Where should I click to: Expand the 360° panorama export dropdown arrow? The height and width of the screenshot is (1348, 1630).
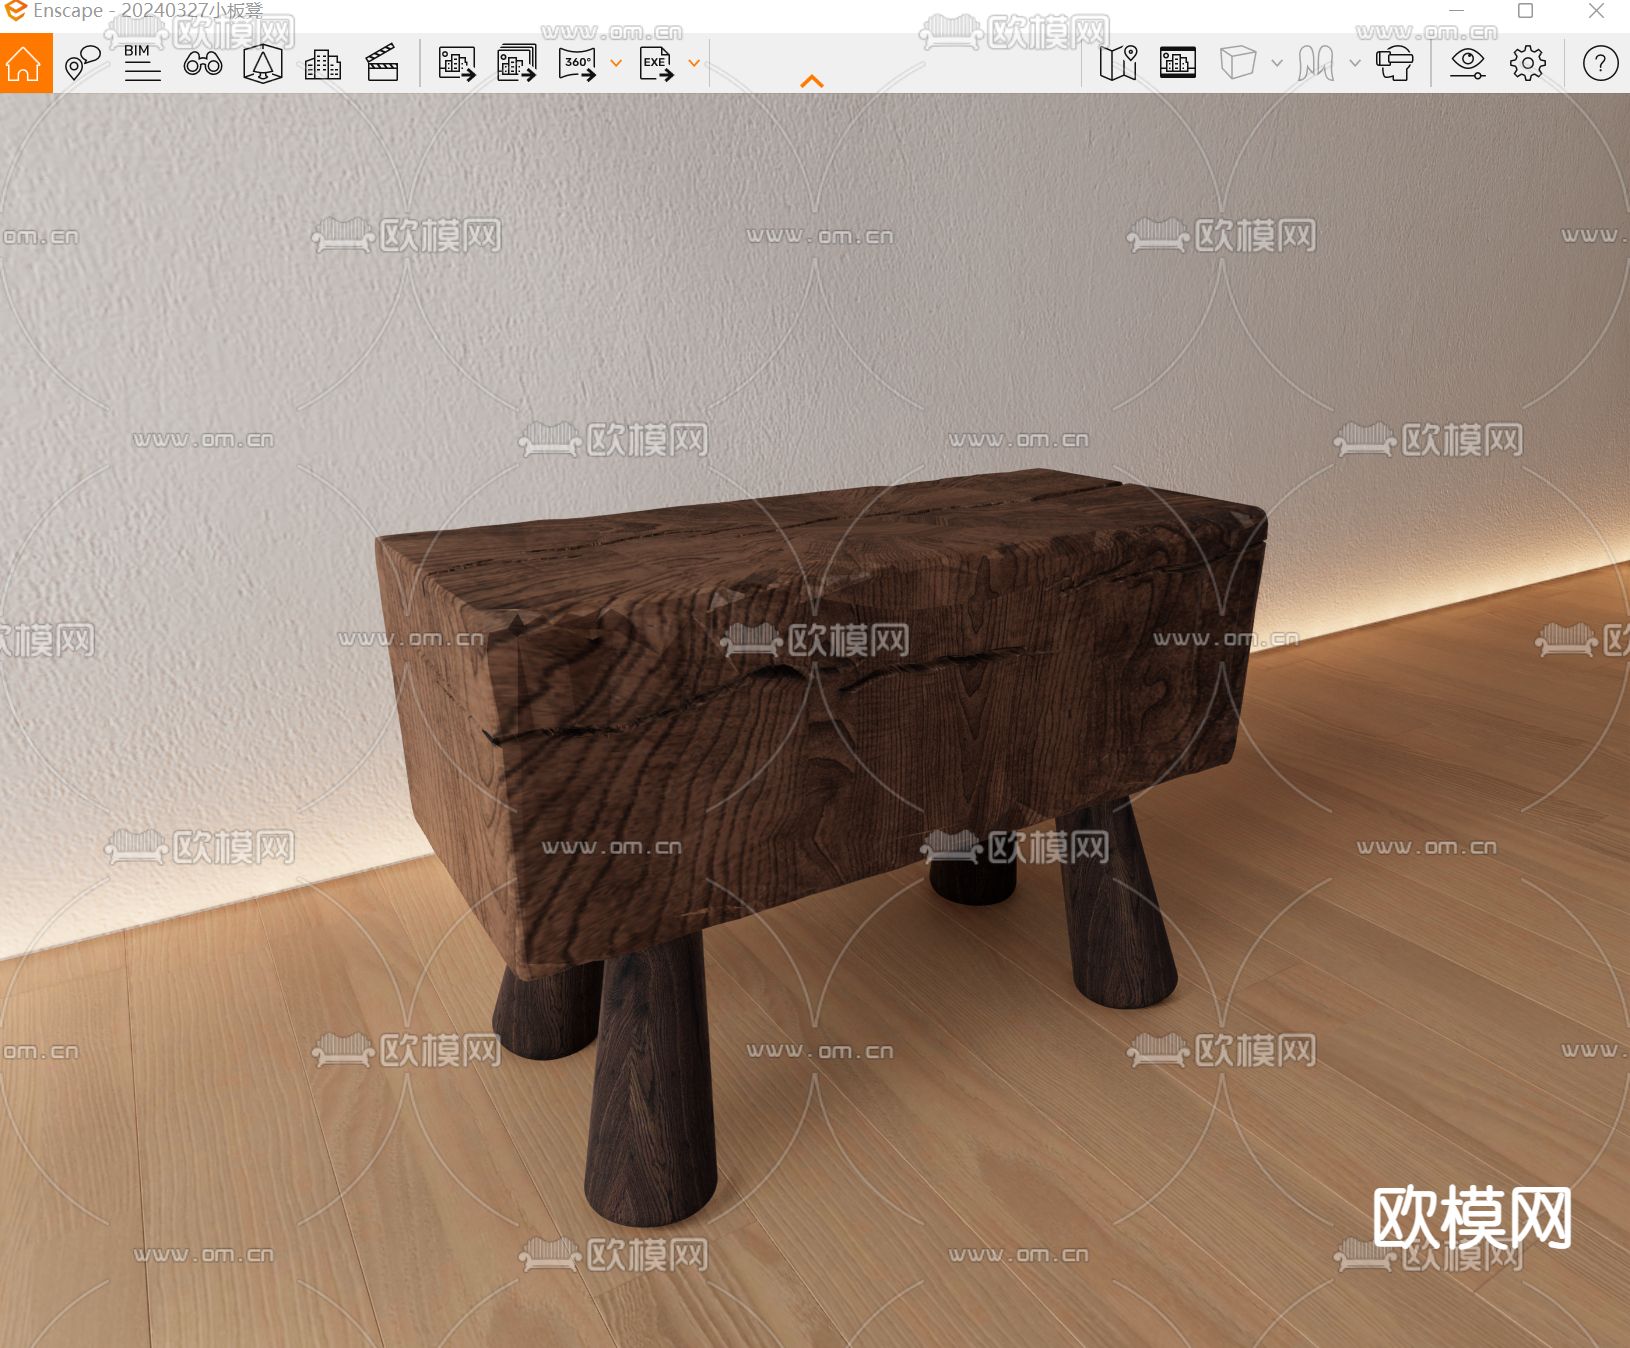[616, 63]
